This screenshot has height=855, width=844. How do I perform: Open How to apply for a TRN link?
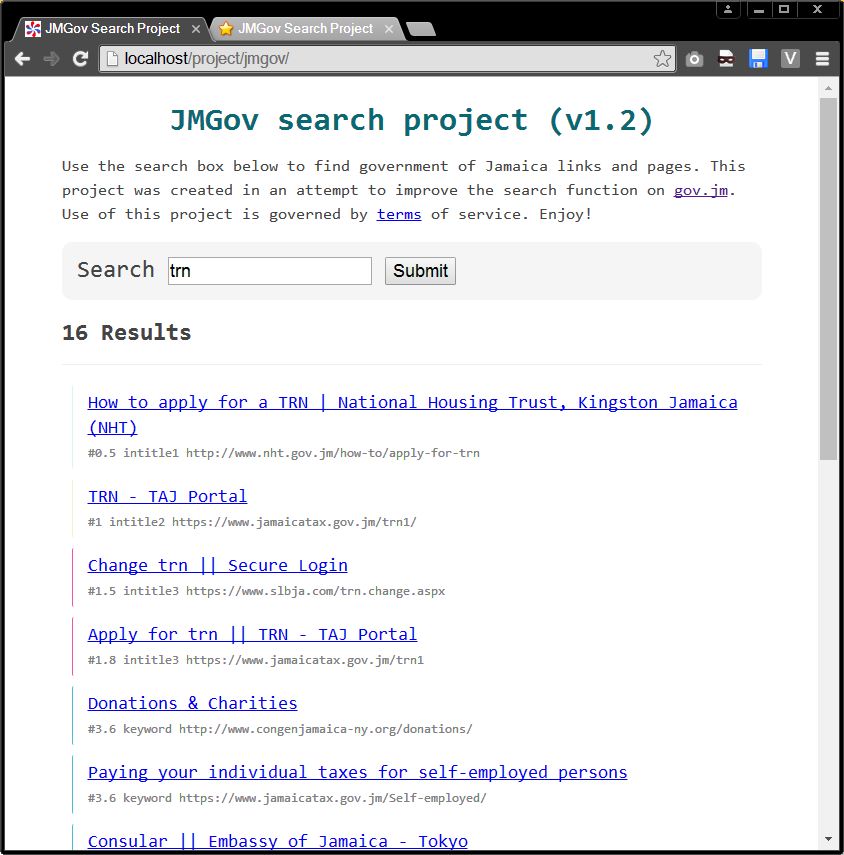[412, 415]
